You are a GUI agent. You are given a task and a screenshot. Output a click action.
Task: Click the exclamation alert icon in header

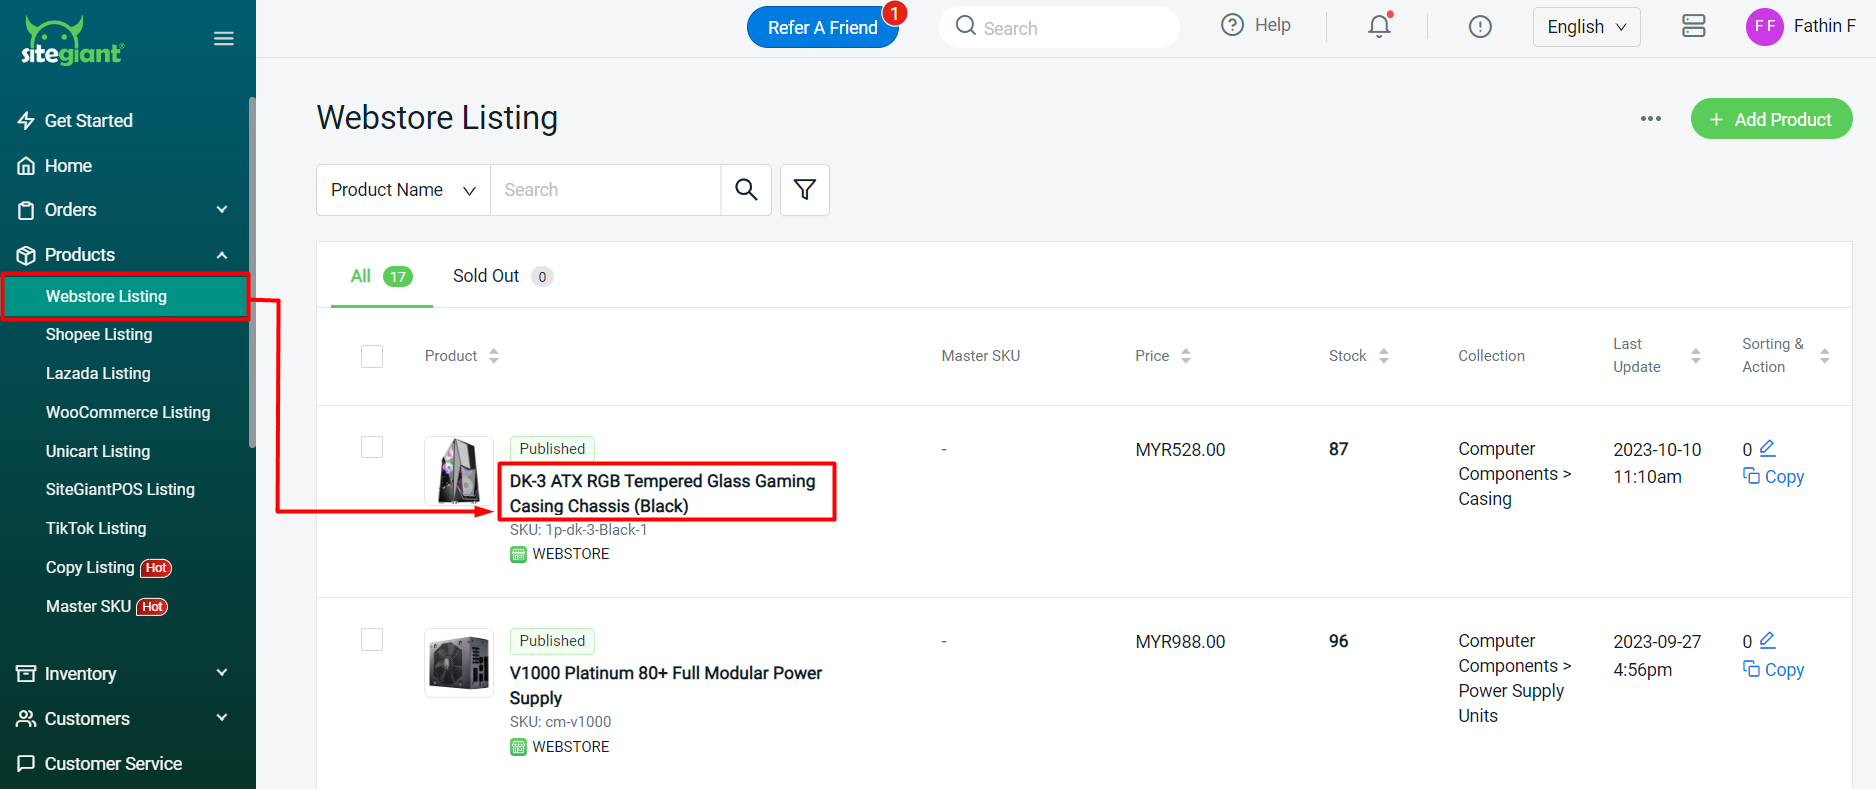(x=1480, y=27)
